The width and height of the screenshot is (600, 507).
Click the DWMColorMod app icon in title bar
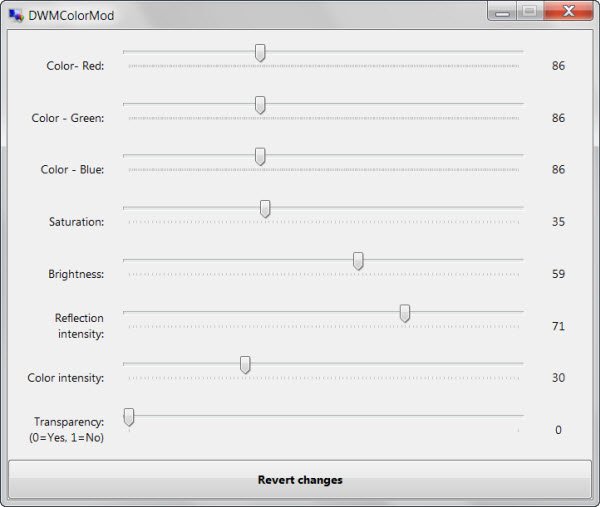(x=16, y=16)
